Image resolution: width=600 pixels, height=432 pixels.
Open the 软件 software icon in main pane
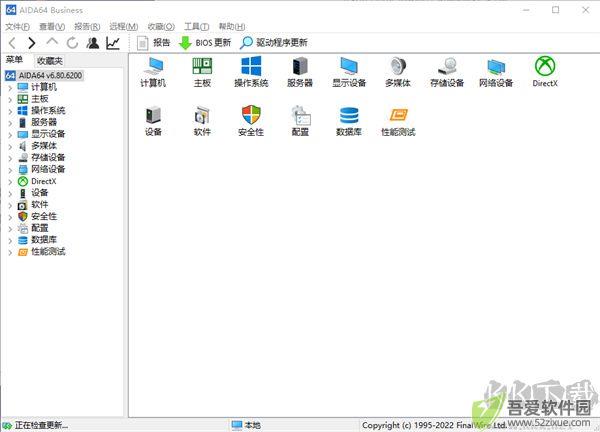[x=202, y=121]
